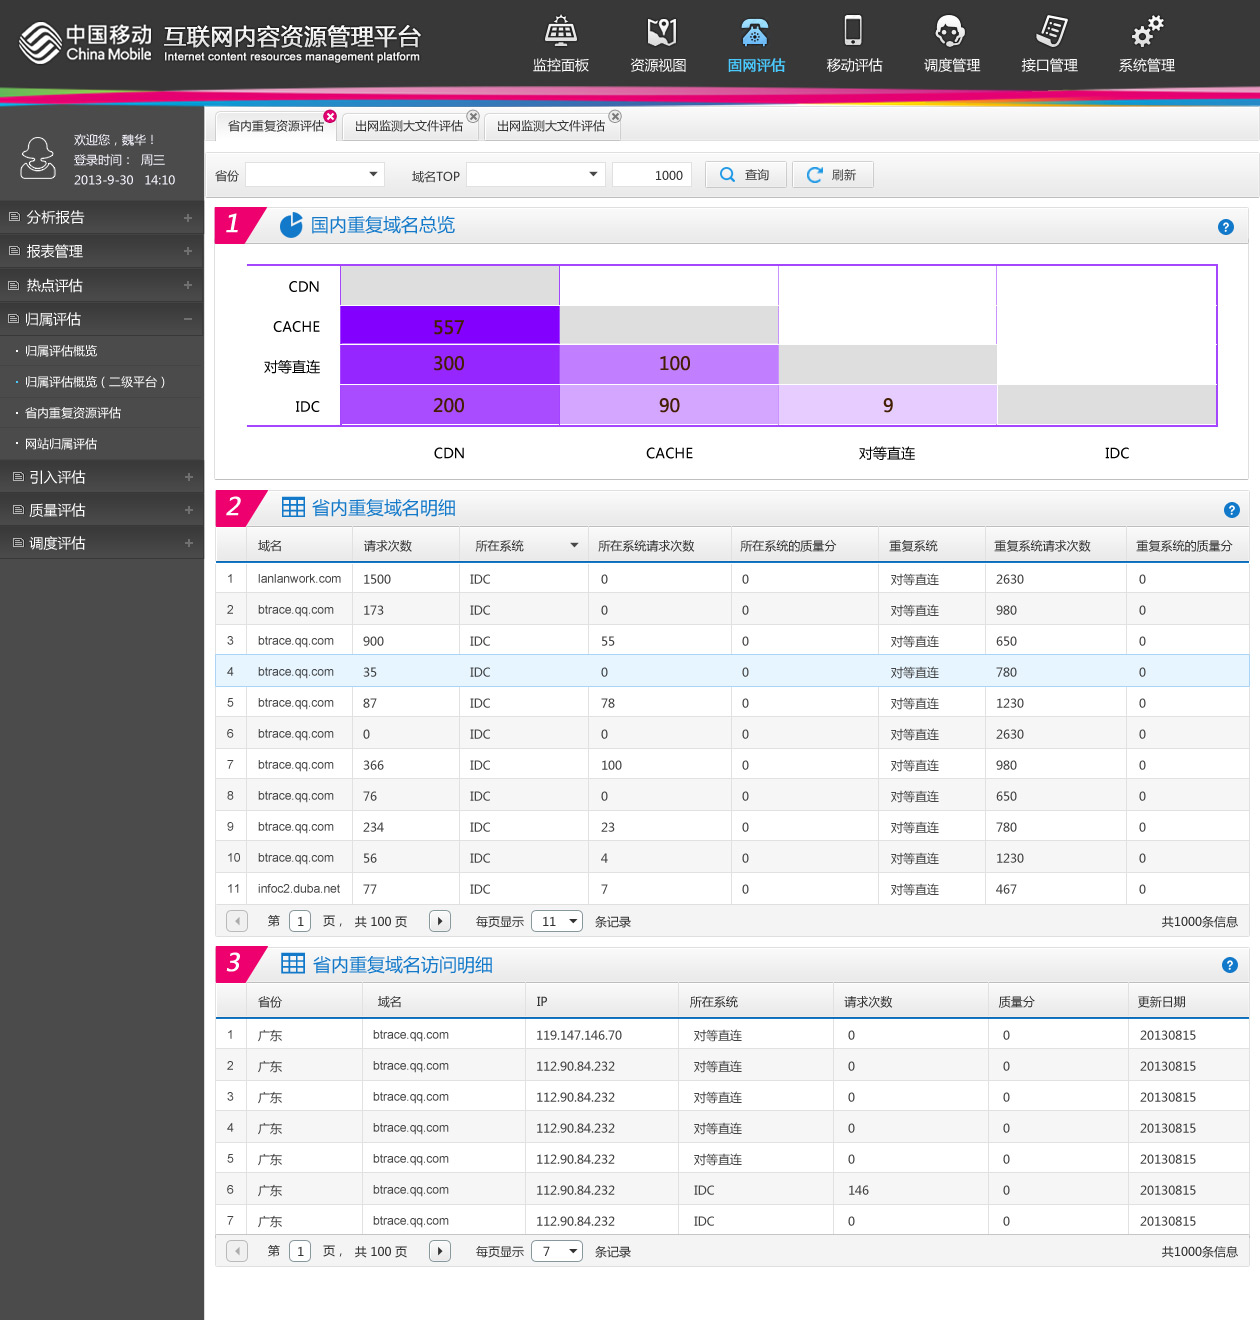Expand the 分析报告 sidebar section
The image size is (1260, 1320).
[187, 218]
